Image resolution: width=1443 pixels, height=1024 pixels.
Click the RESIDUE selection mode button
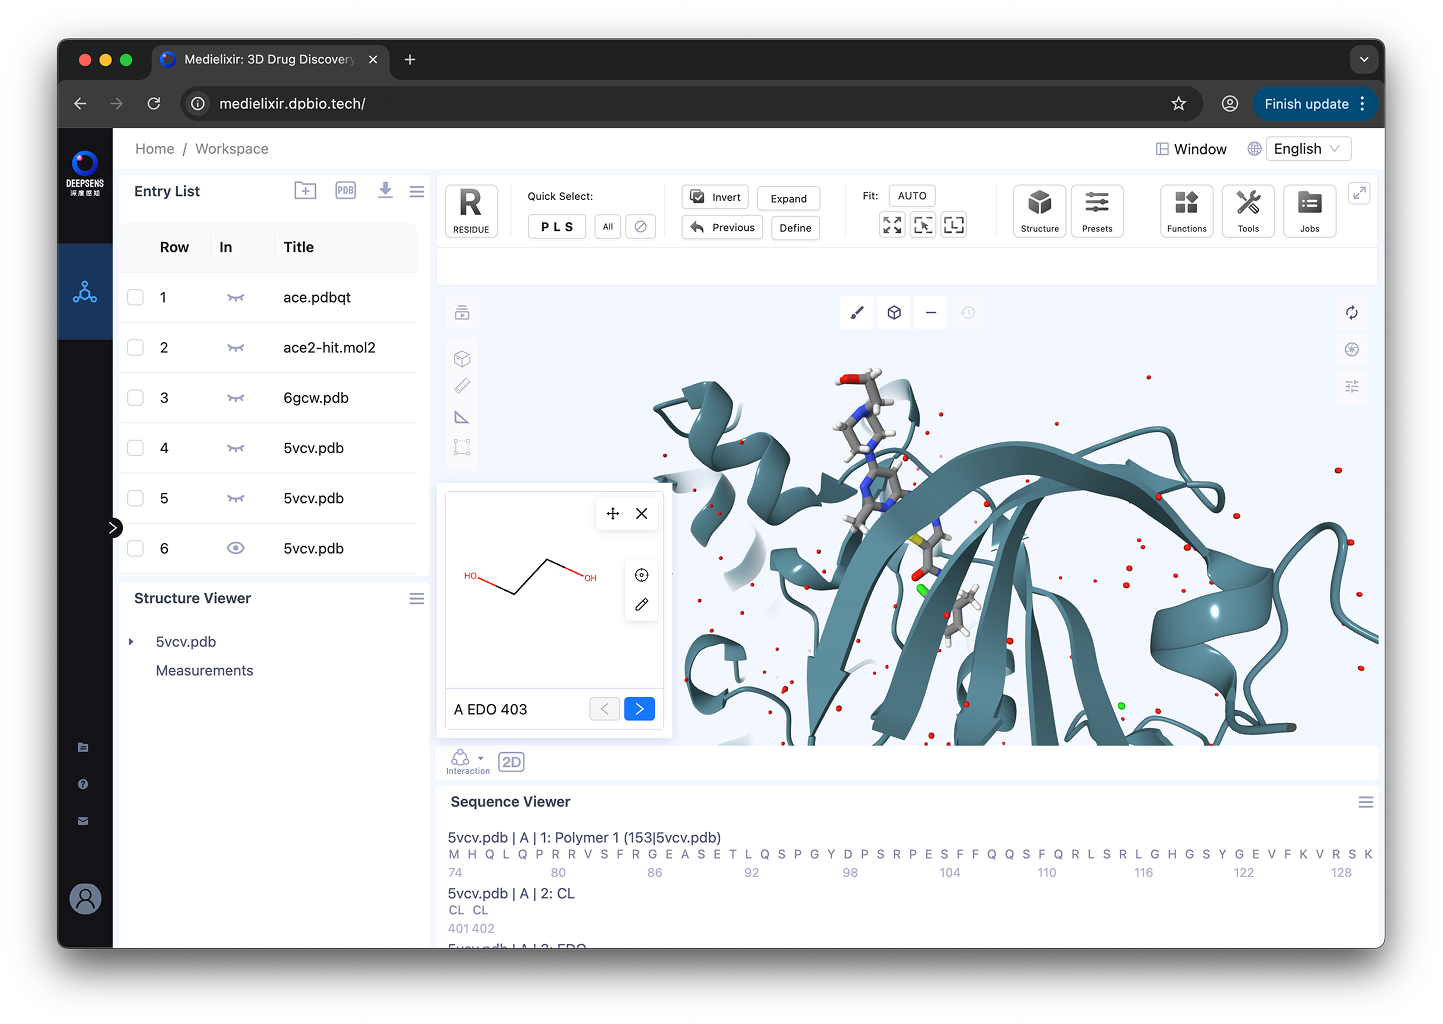tap(471, 211)
